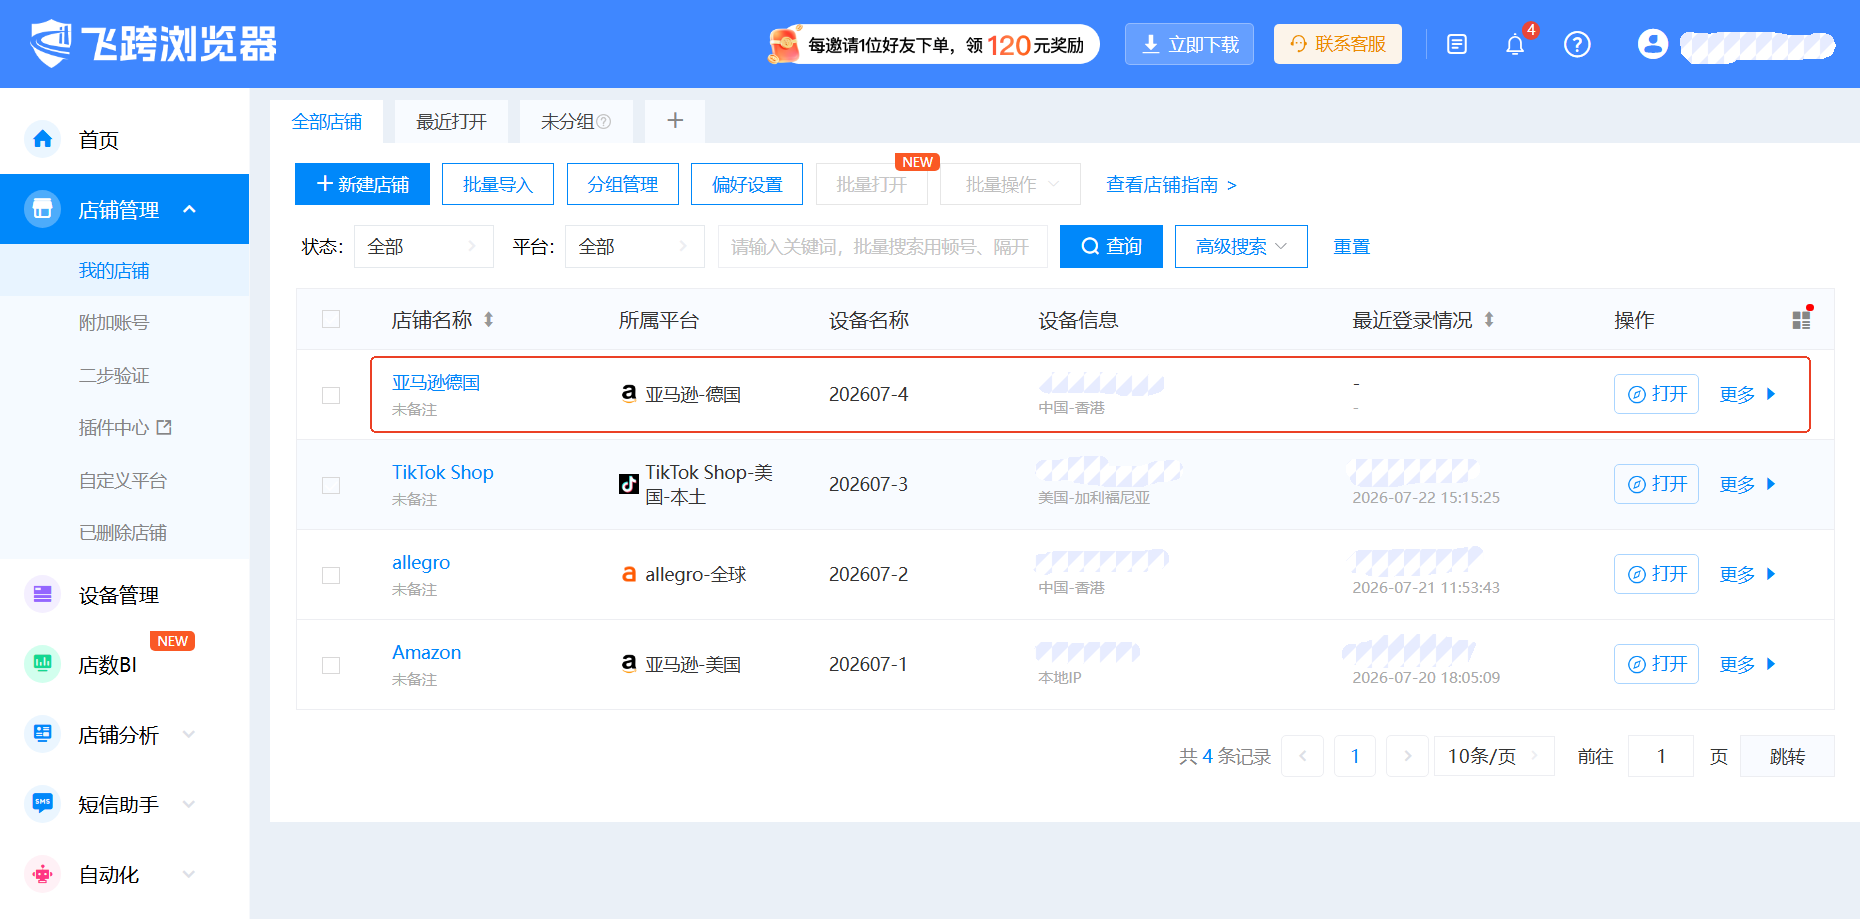Switch to the 未分组 tab

coord(576,121)
